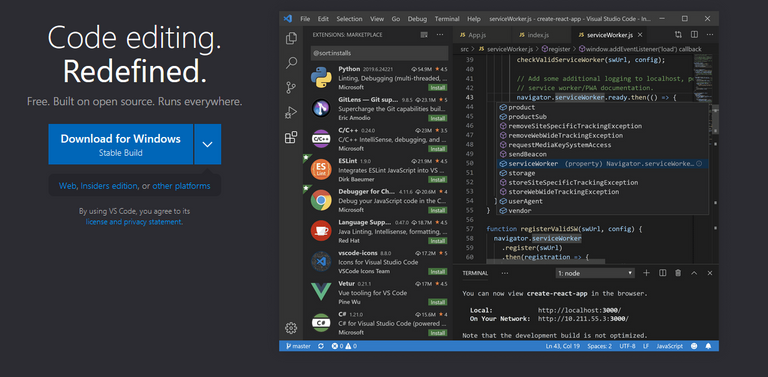Click the @sort:installs search field
Image resolution: width=768 pixels, height=377 pixels.
(380, 53)
